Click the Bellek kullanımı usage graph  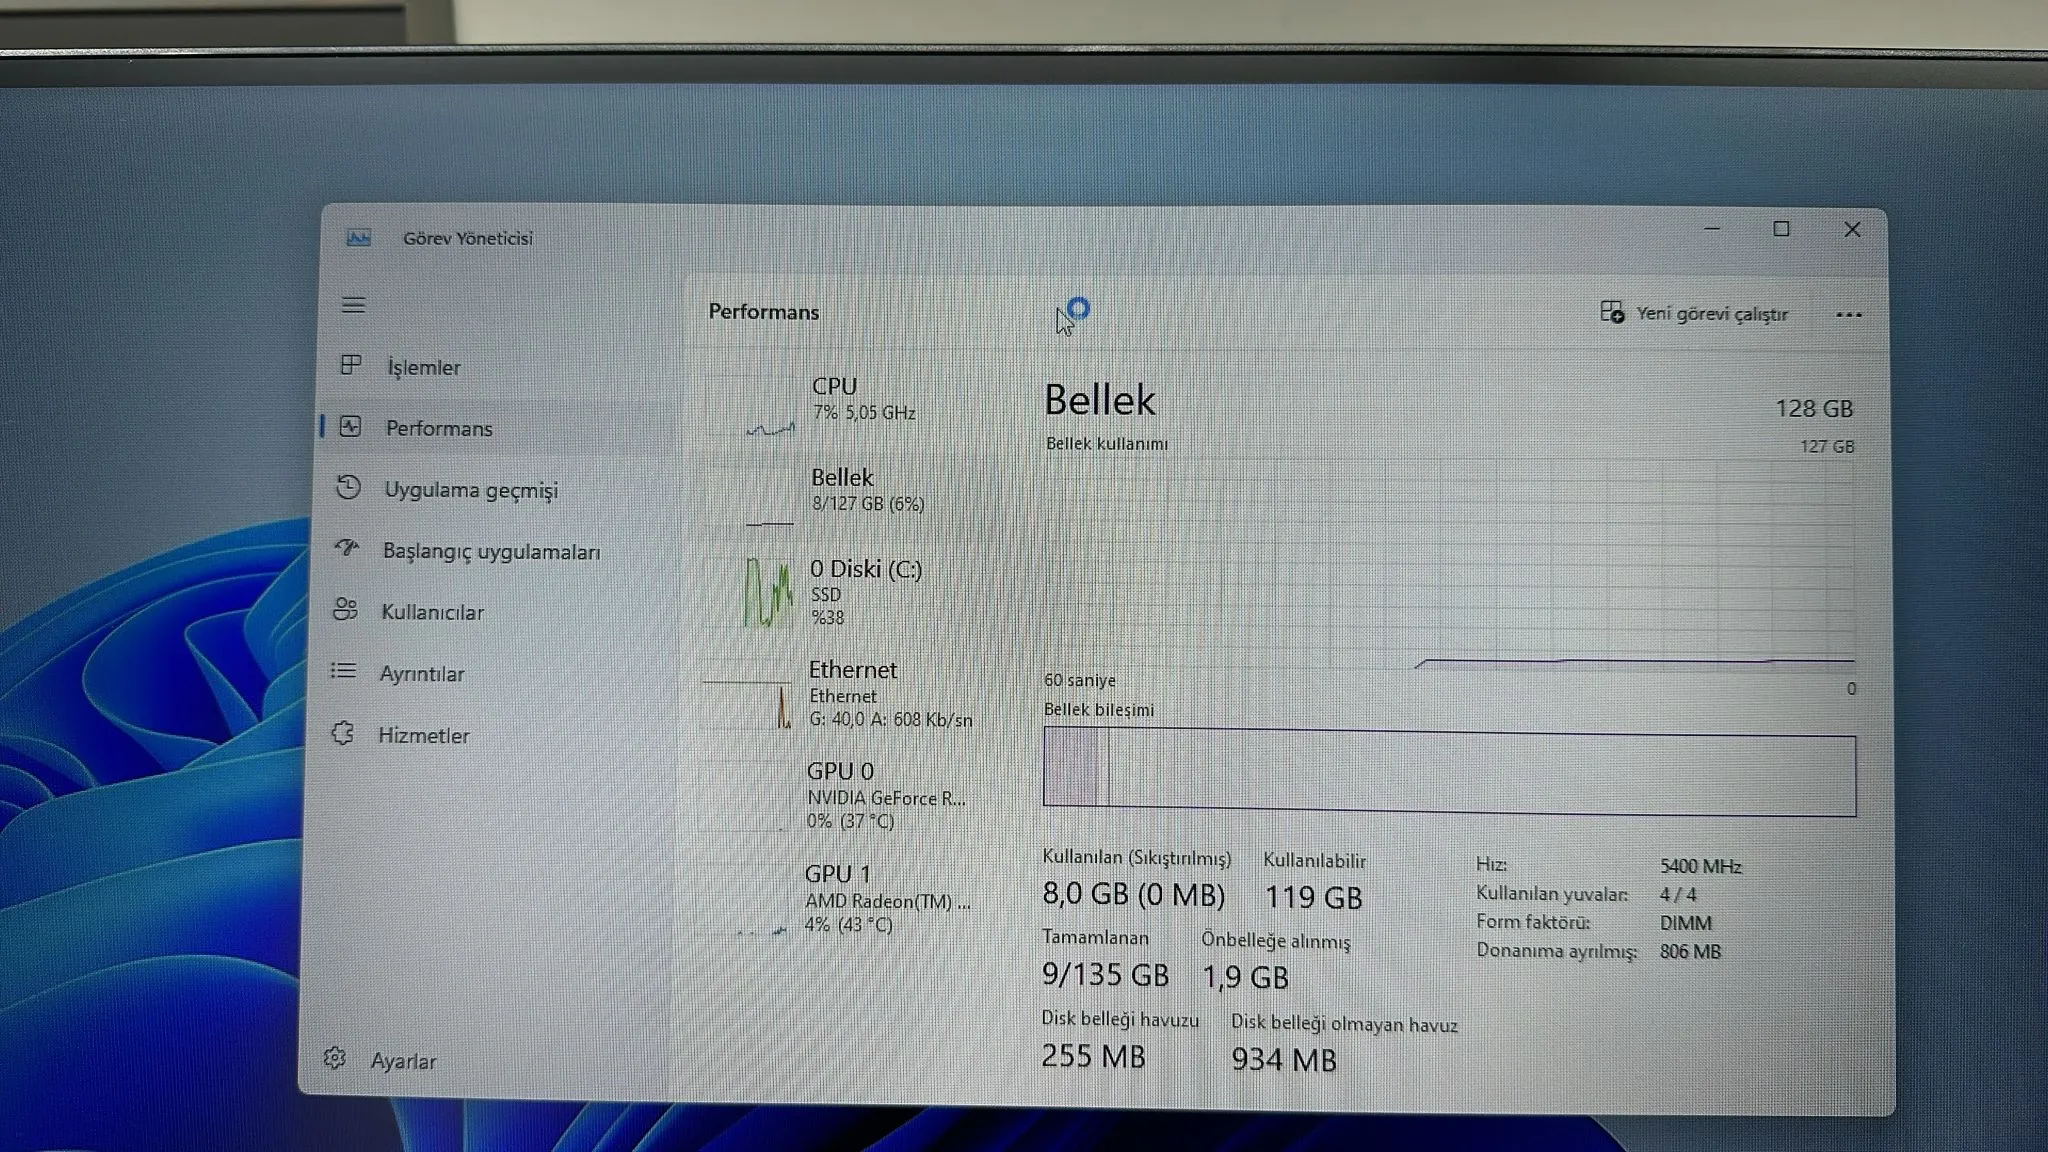tap(1449, 564)
